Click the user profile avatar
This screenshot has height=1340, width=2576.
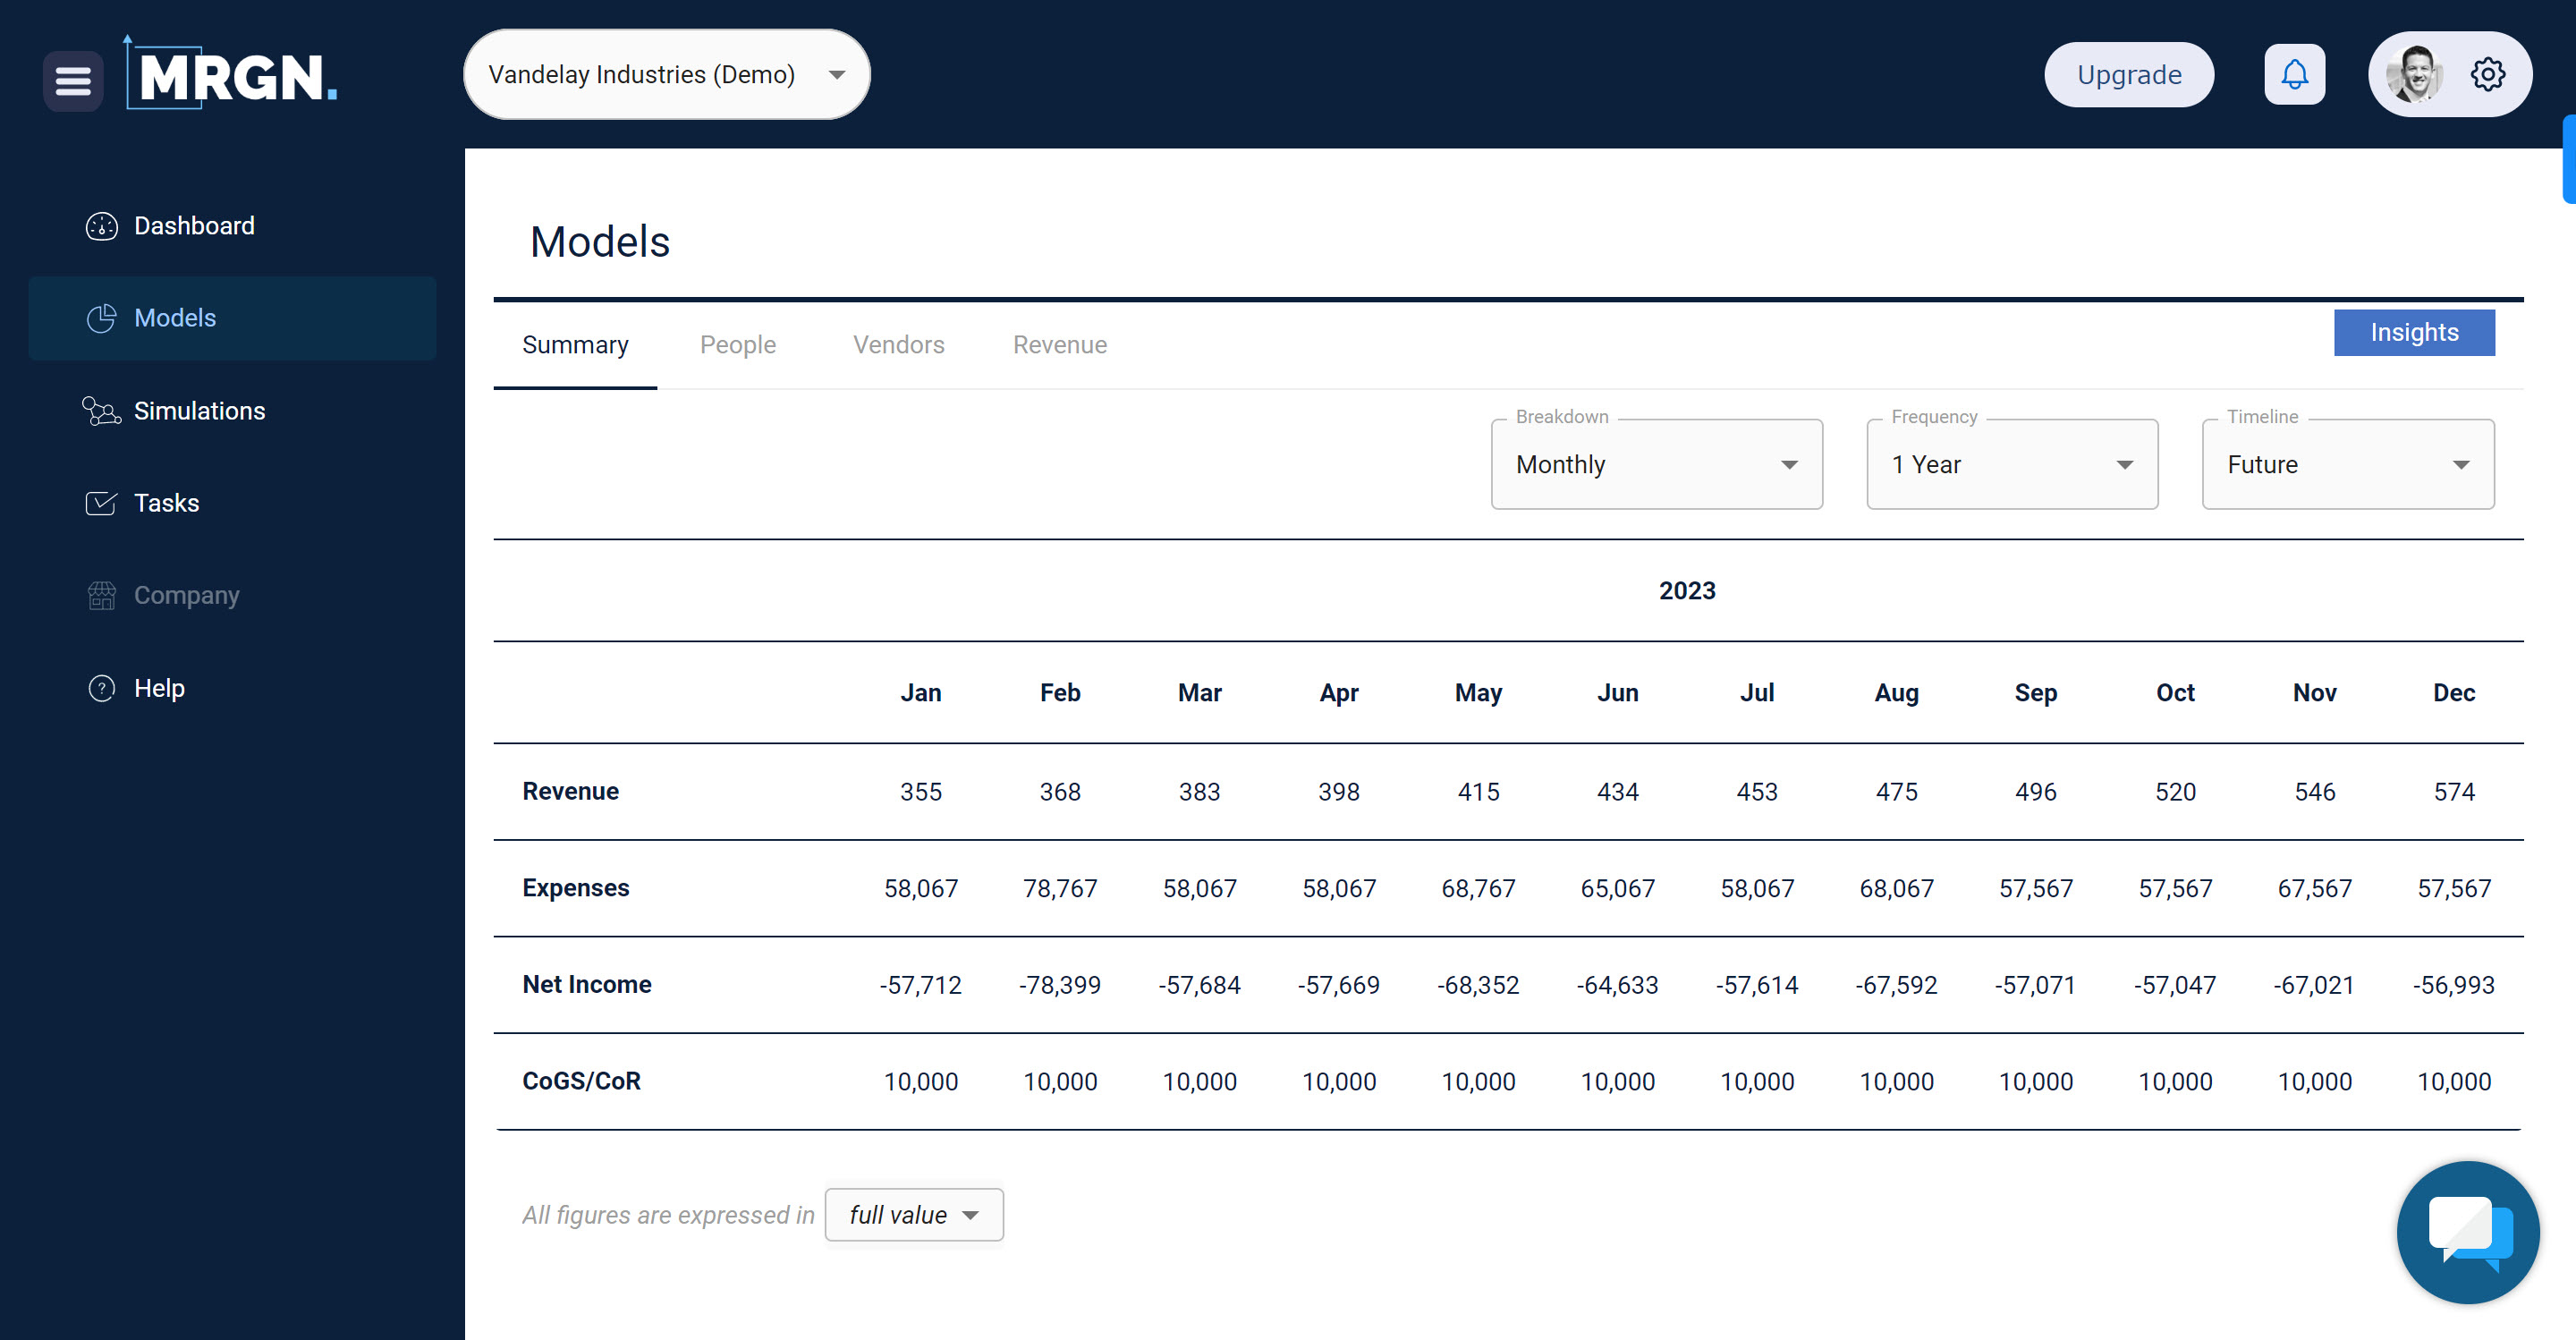coord(2414,75)
